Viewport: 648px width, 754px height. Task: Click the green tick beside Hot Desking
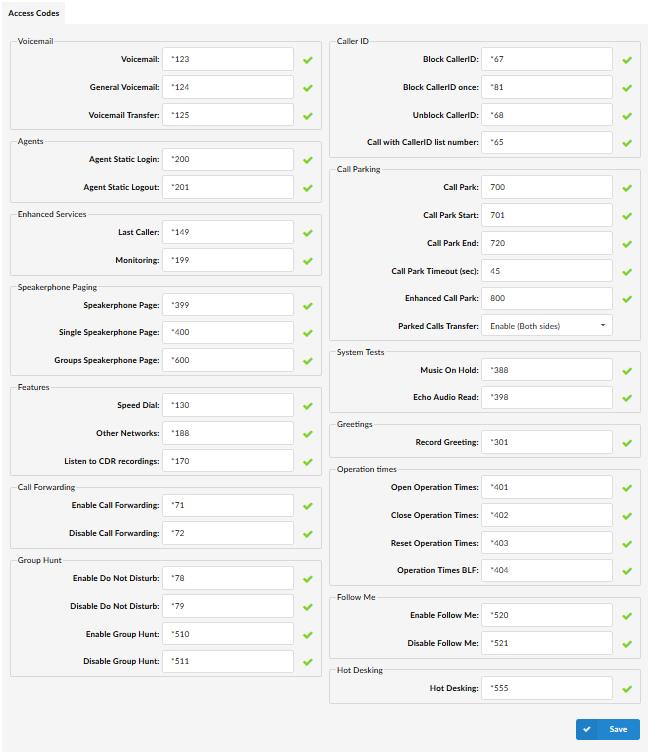[627, 689]
